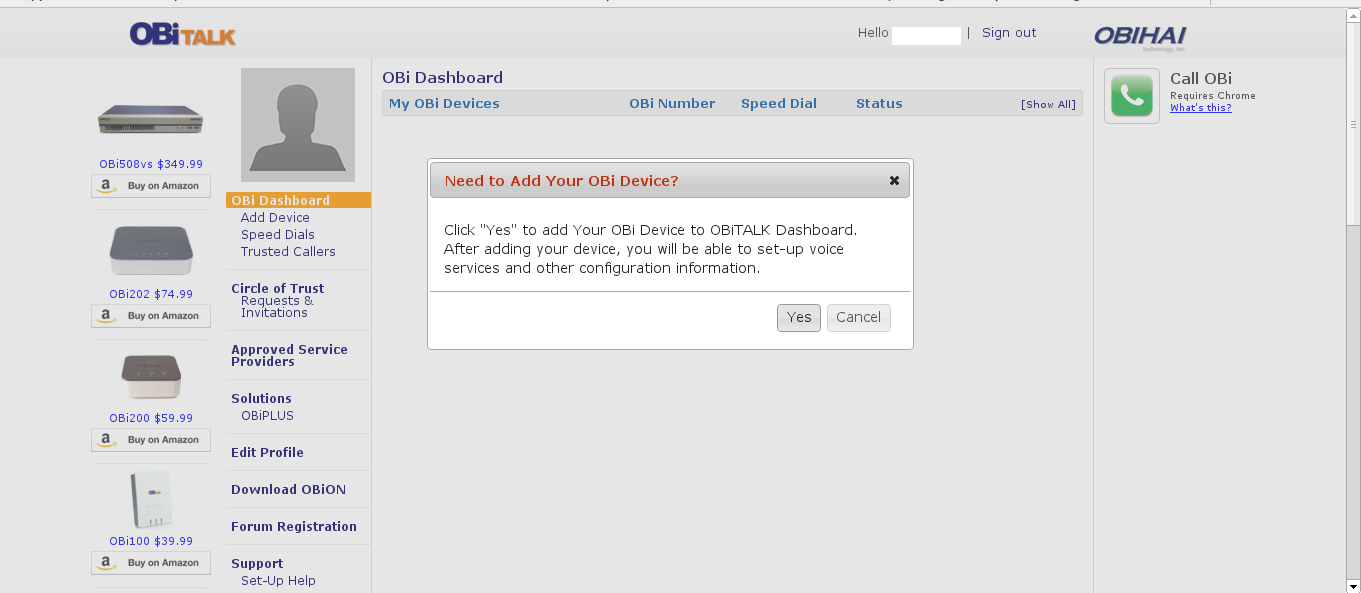The width and height of the screenshot is (1361, 593).
Task: Click Buy on Amazon under OBi100
Action: pos(151,563)
